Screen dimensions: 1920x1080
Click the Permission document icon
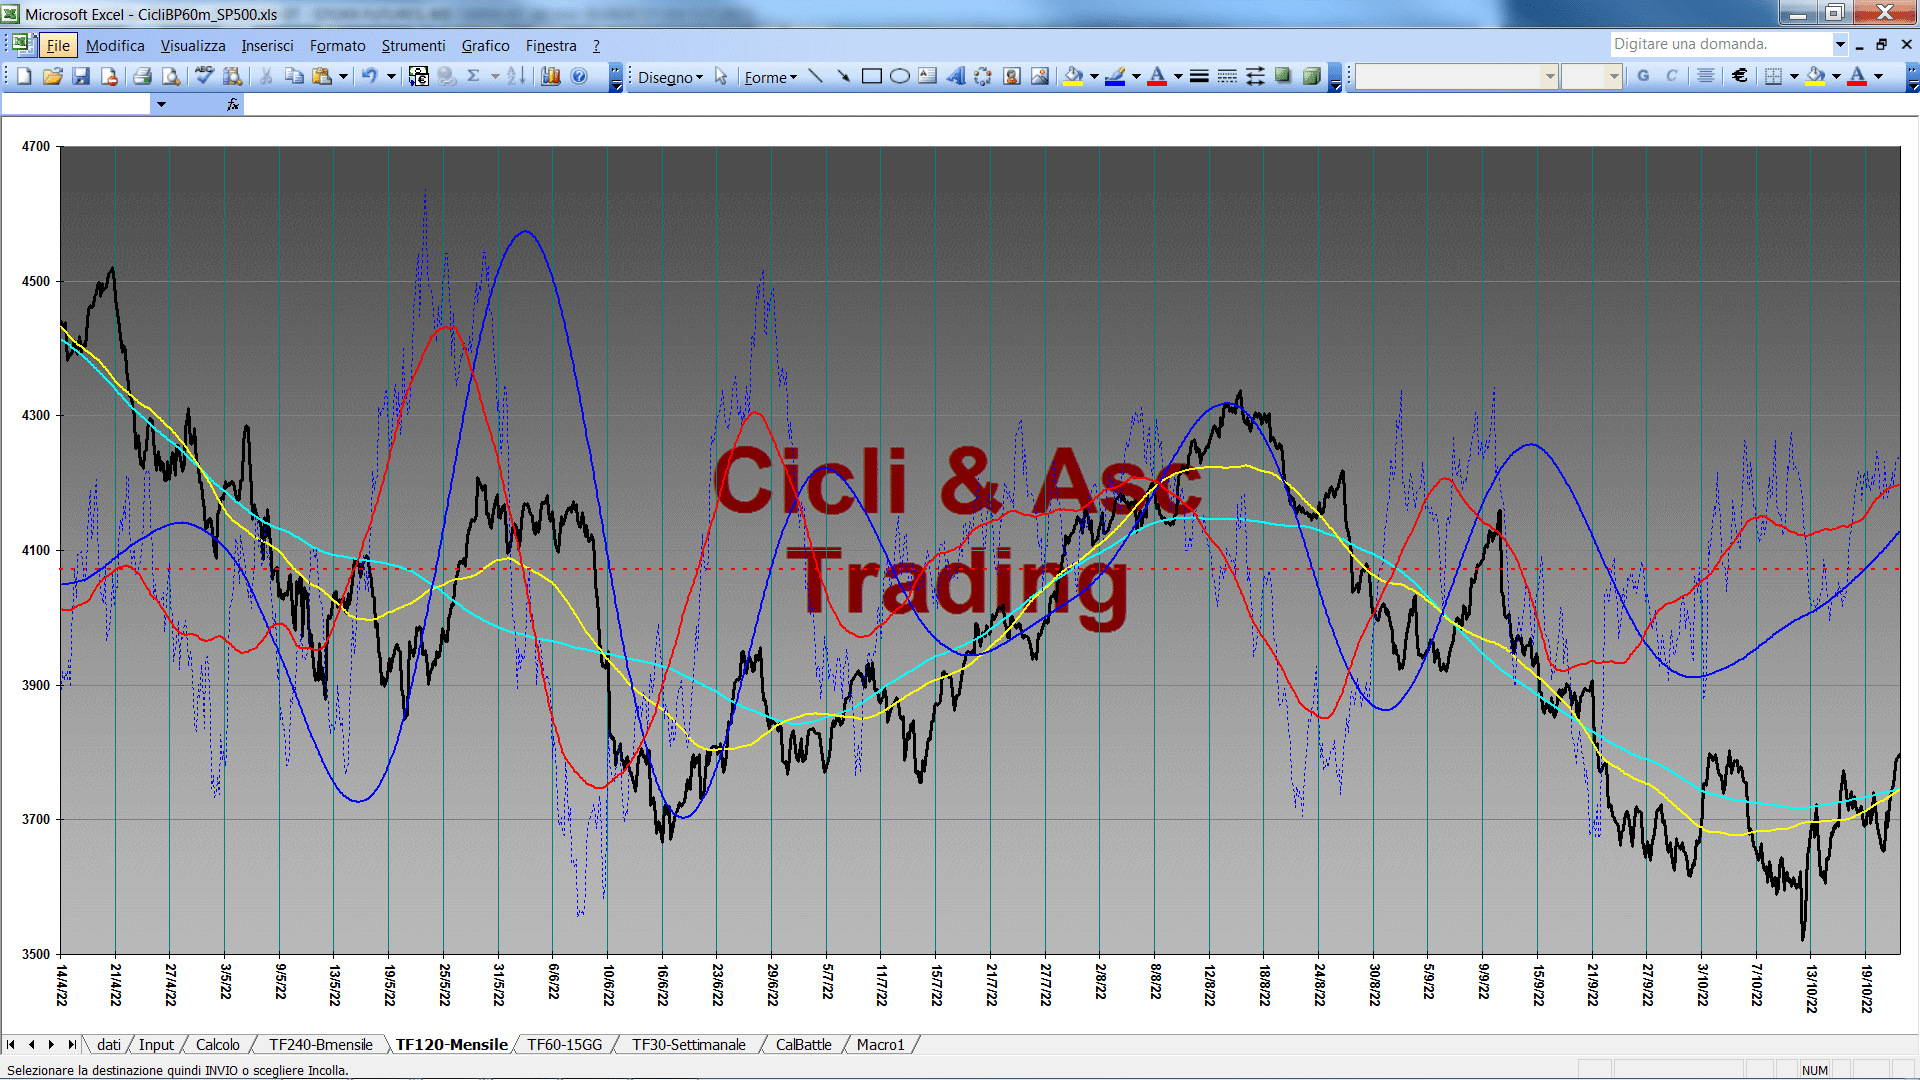click(x=109, y=76)
